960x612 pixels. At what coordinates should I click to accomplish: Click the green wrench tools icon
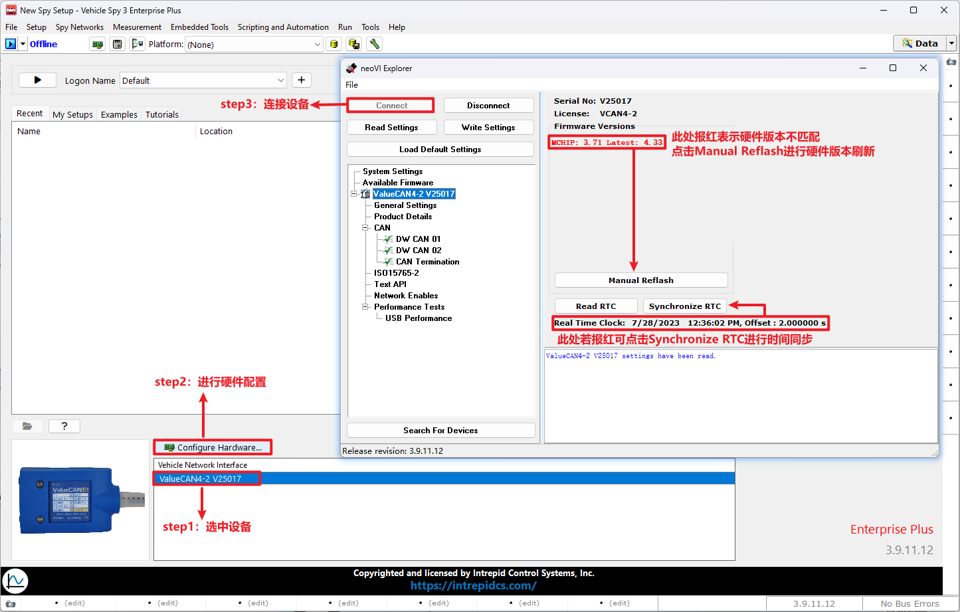374,44
